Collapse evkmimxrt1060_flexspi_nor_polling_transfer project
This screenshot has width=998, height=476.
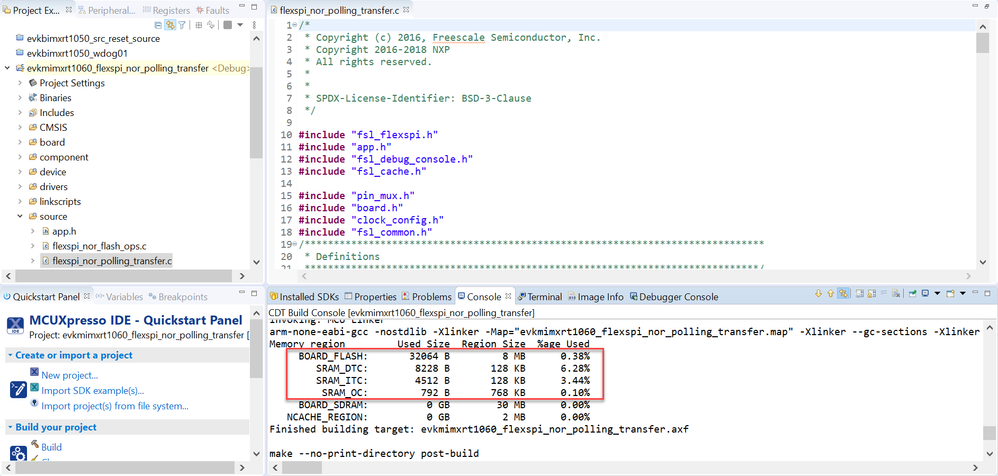pos(7,68)
